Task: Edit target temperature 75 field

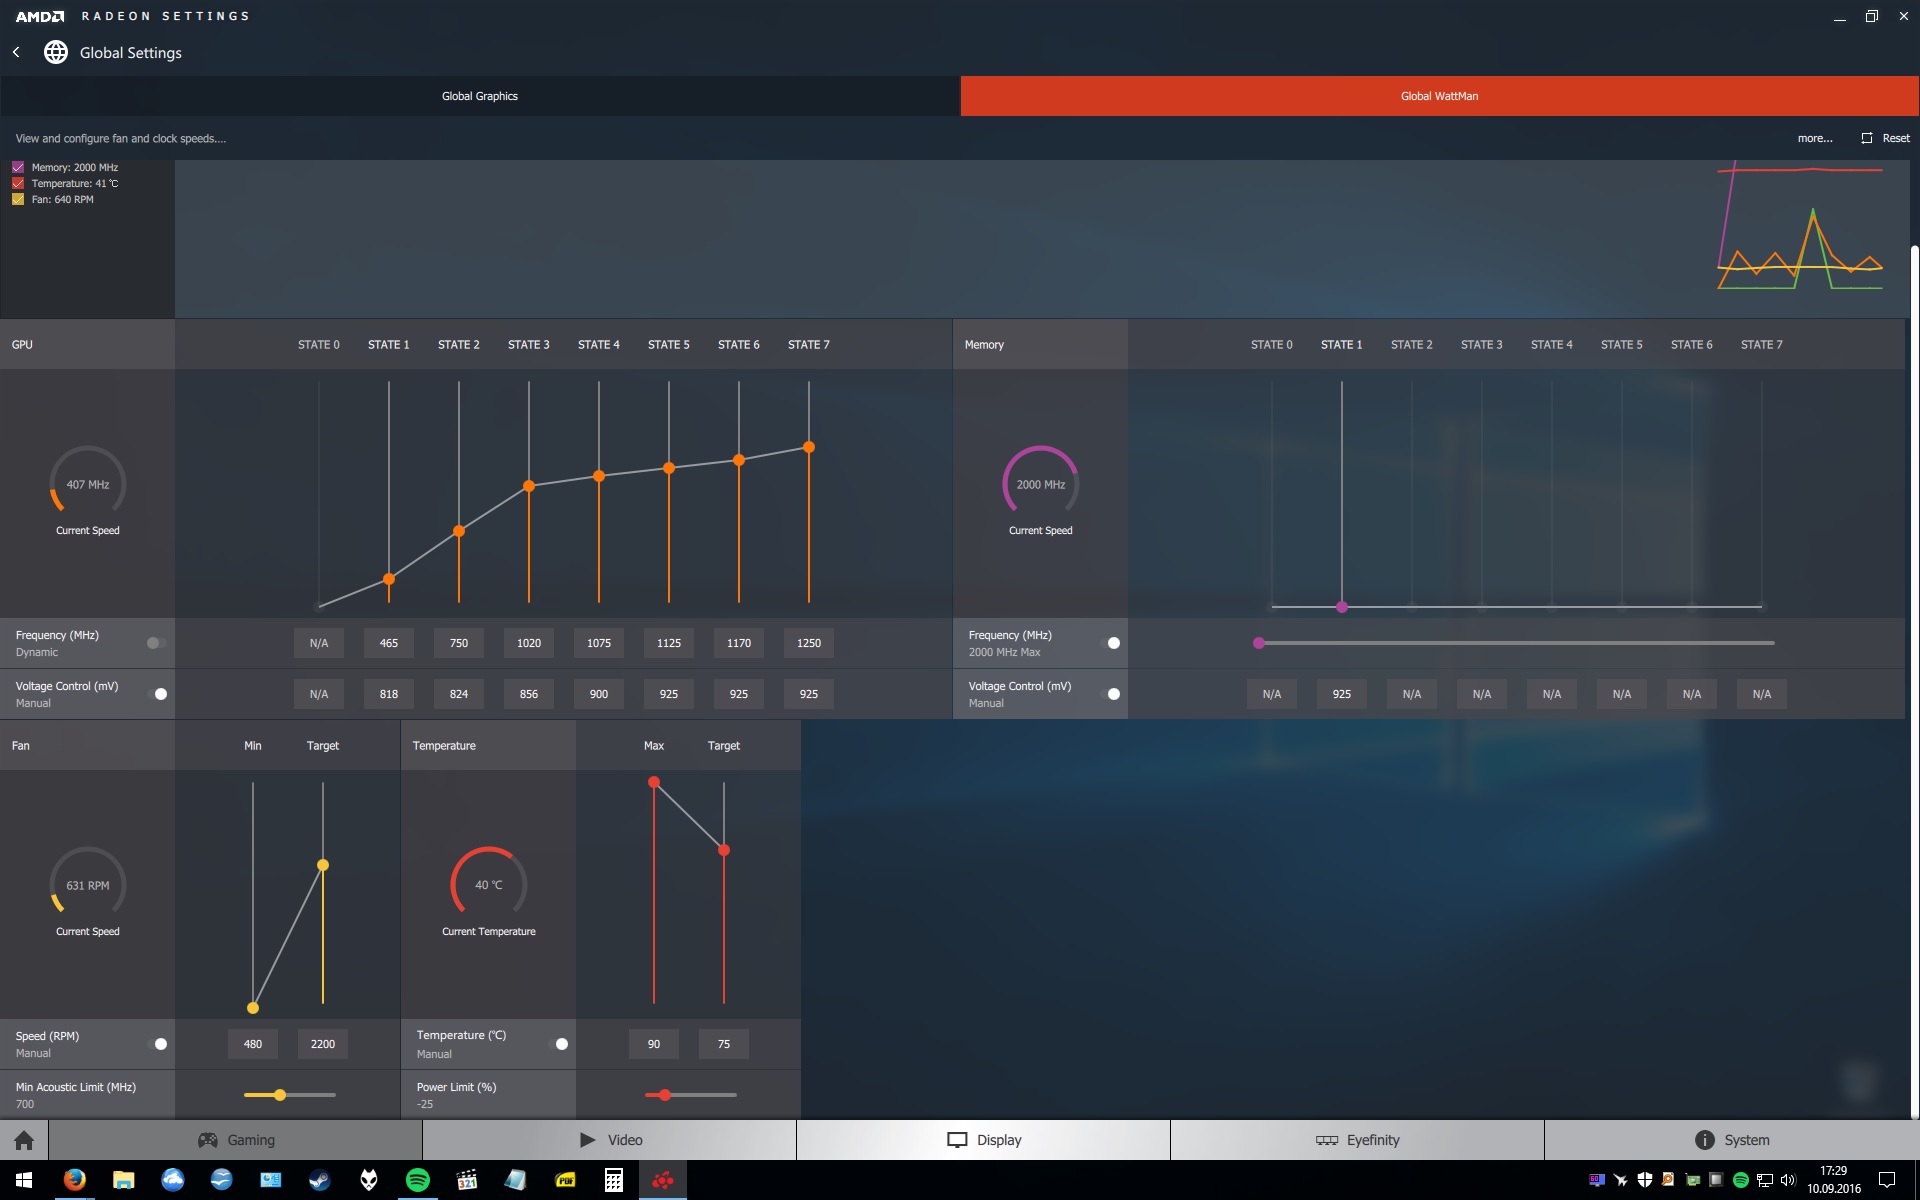Action: click(x=724, y=1044)
